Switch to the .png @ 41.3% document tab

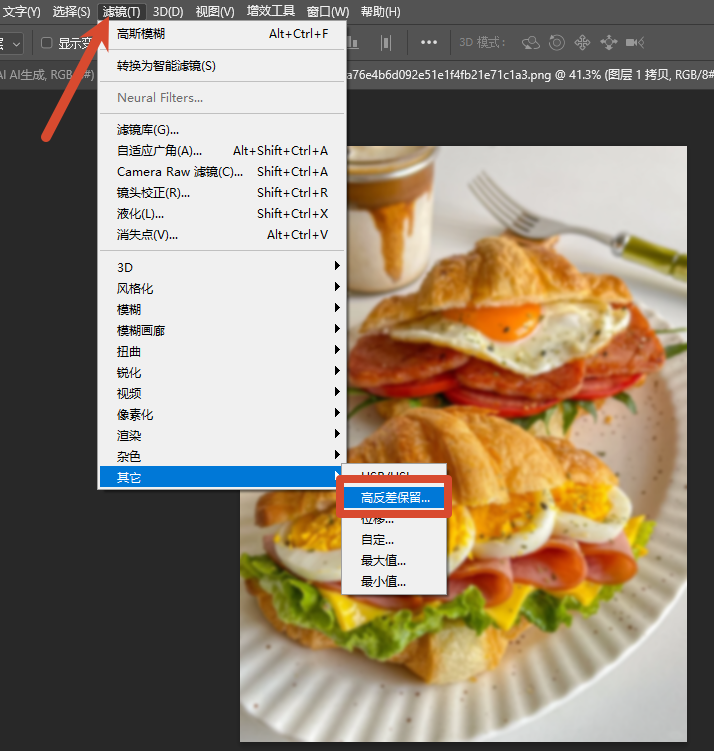pyautogui.click(x=530, y=75)
